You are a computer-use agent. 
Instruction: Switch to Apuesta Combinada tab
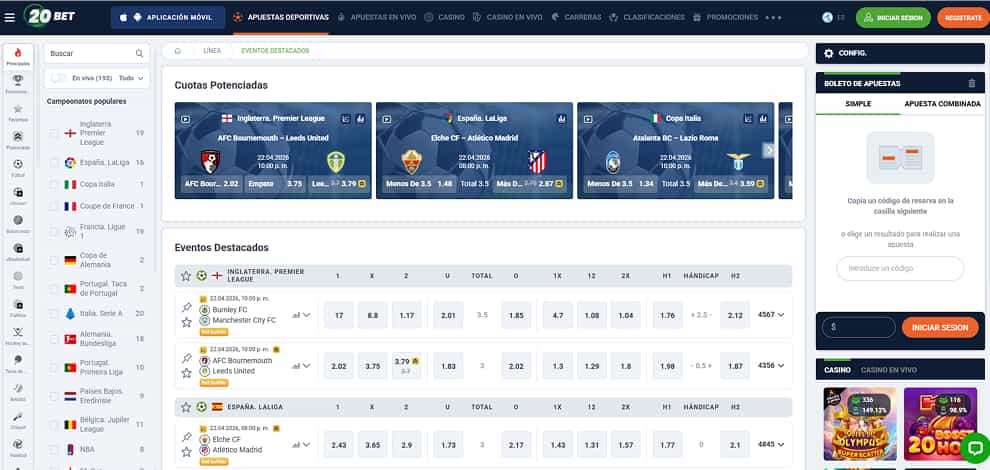point(942,104)
